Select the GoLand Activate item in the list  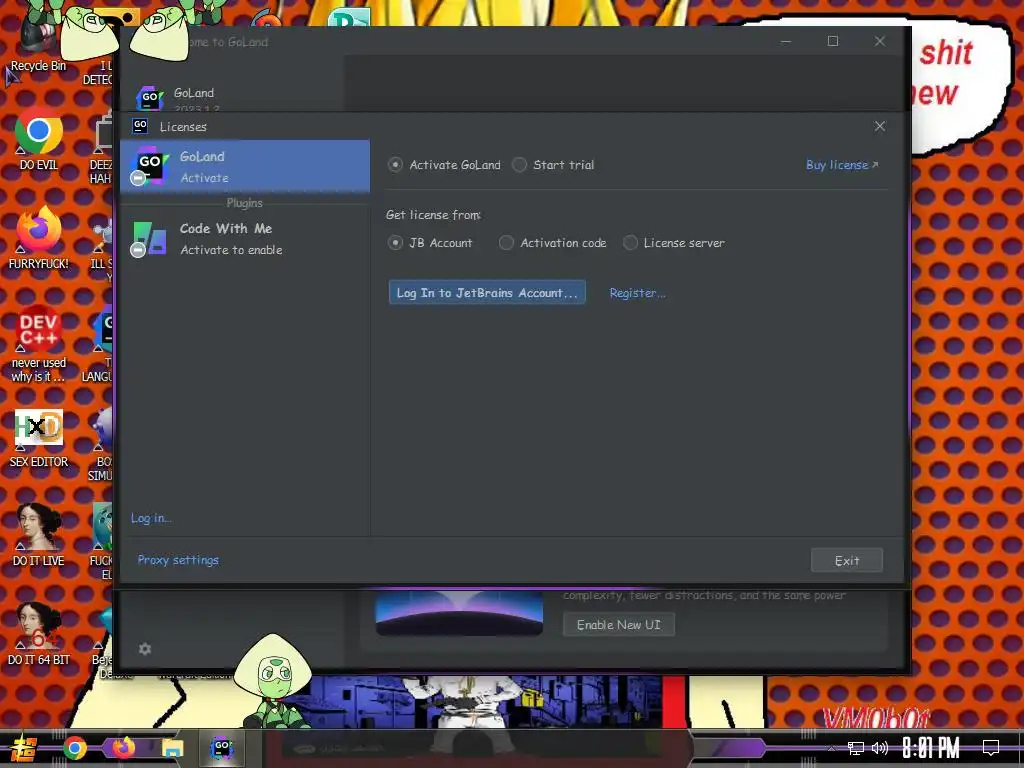pos(245,167)
